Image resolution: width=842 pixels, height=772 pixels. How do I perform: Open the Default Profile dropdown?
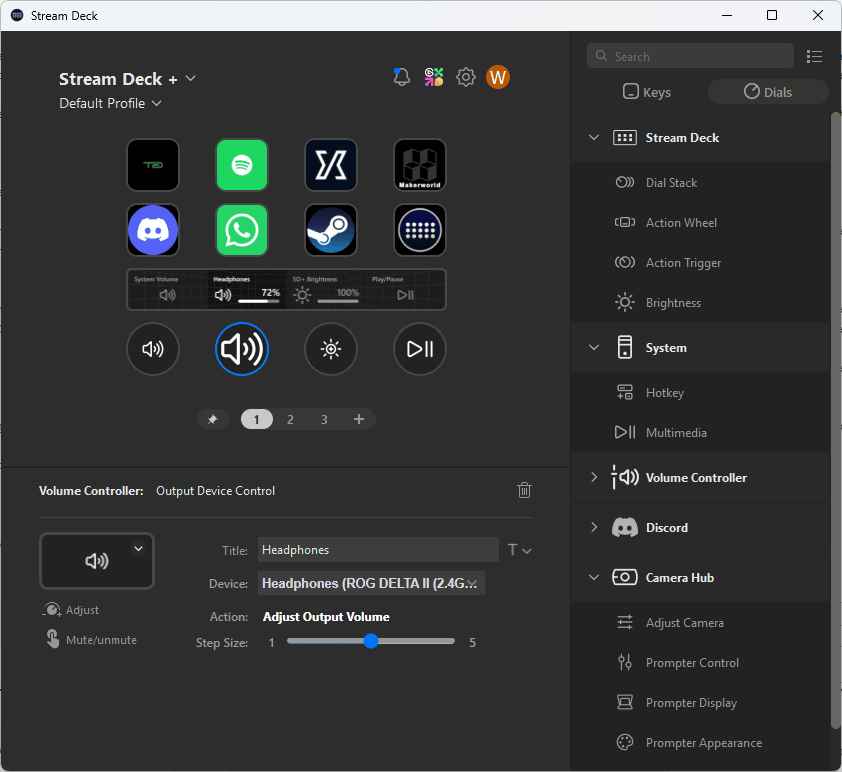pyautogui.click(x=110, y=103)
